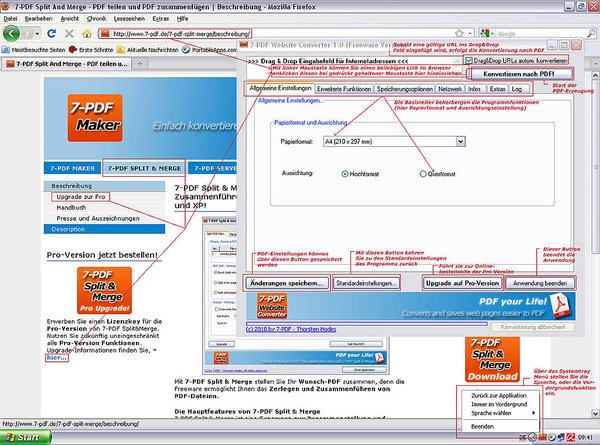Open the Lesezeichen menu
Viewport: 600px width, 445px height.
point(129,18)
